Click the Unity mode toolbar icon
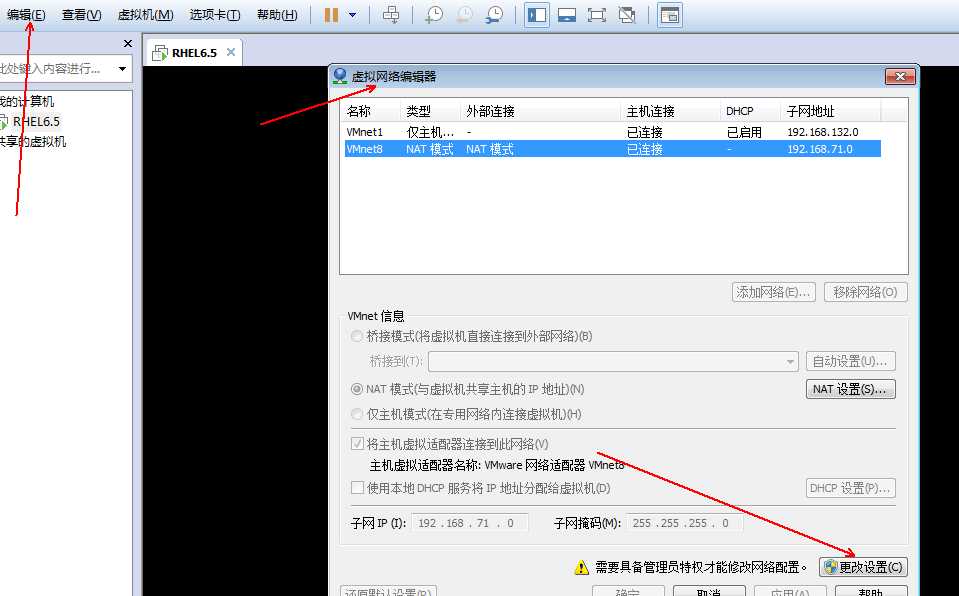 coord(627,15)
